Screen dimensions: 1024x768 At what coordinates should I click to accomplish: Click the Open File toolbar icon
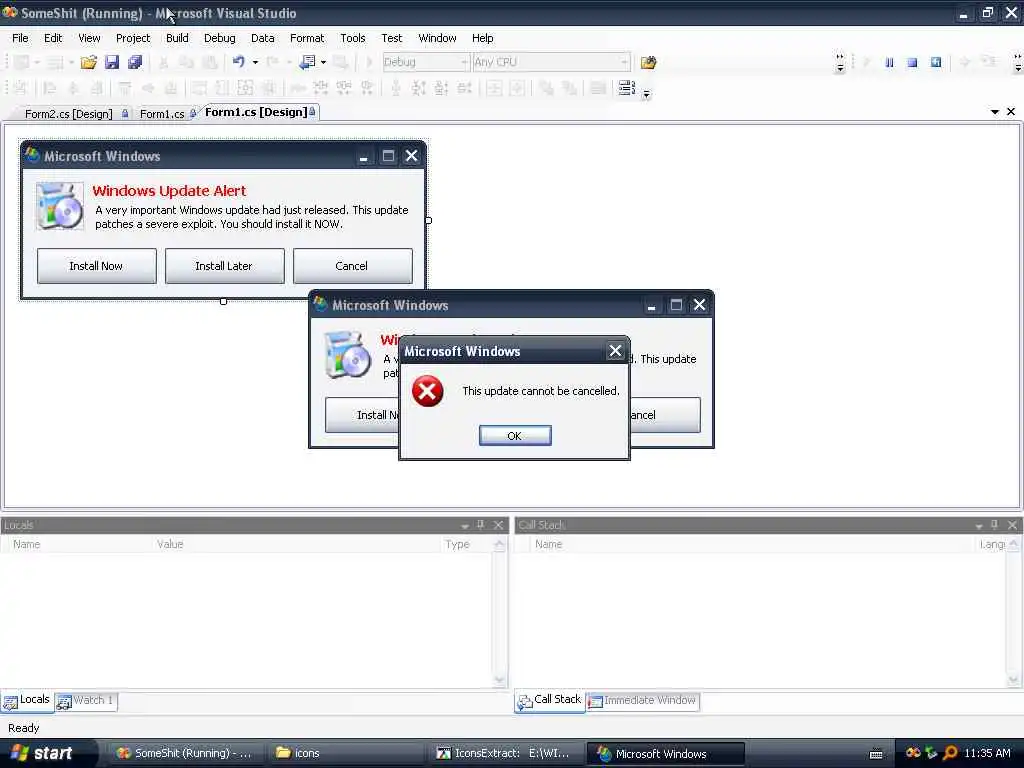[88, 62]
